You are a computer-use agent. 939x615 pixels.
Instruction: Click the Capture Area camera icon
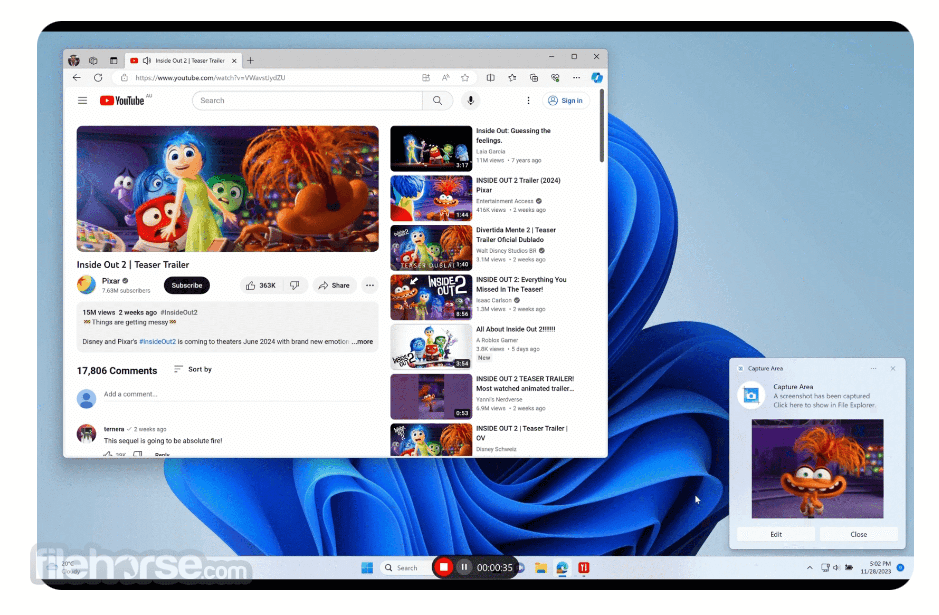click(751, 395)
